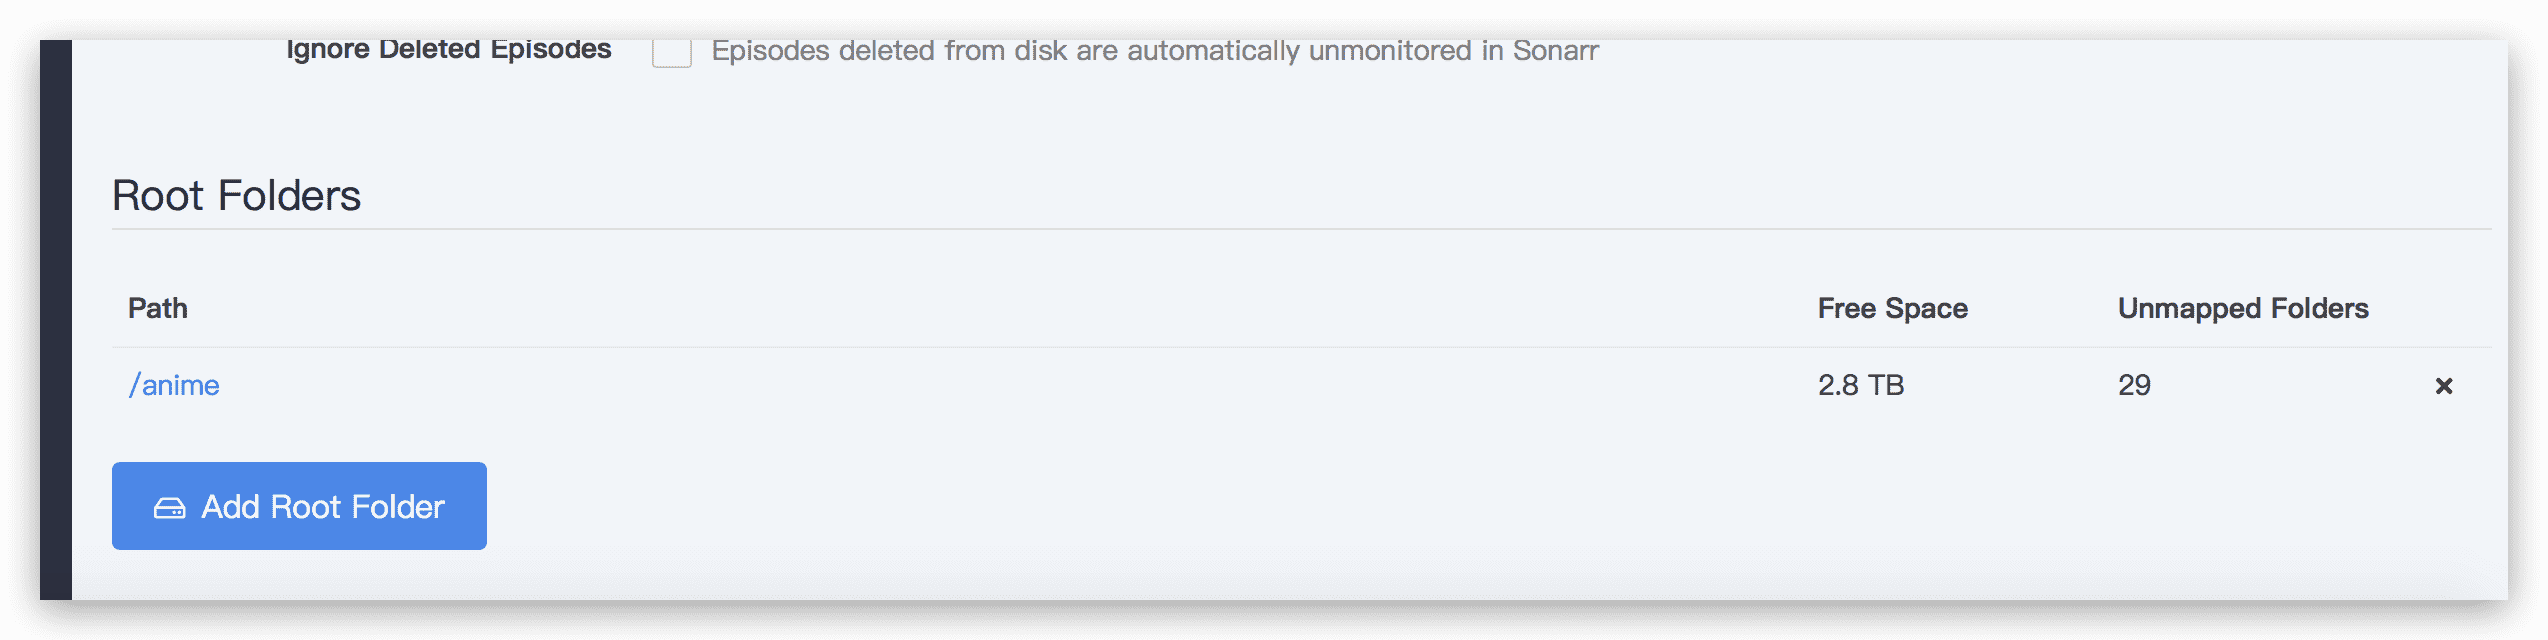Click the divider line under Root Folders
Image resolution: width=2548 pixels, height=640 pixels.
pyautogui.click(x=1301, y=229)
